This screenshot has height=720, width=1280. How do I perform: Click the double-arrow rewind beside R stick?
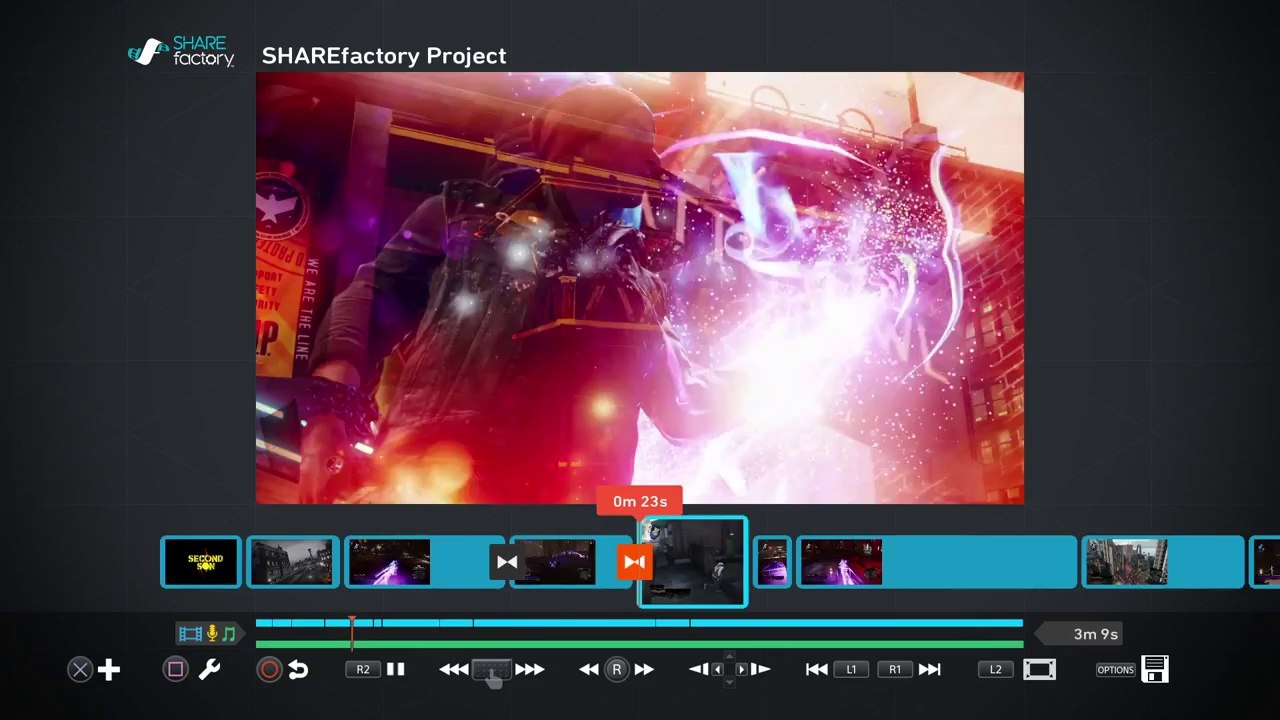point(589,670)
